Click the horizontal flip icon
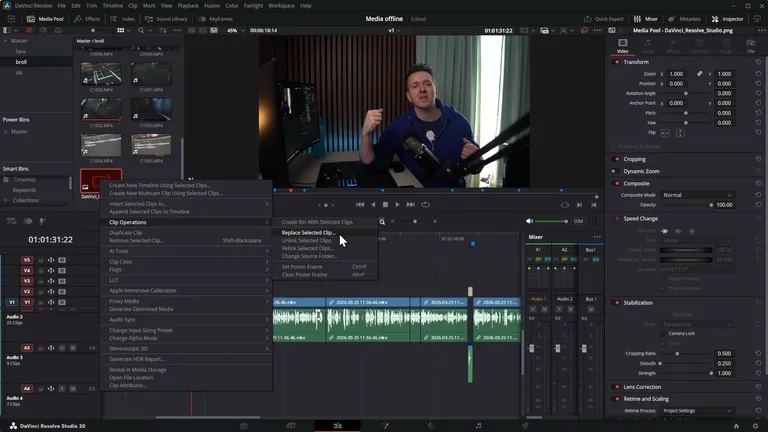768x432 pixels. point(665,133)
